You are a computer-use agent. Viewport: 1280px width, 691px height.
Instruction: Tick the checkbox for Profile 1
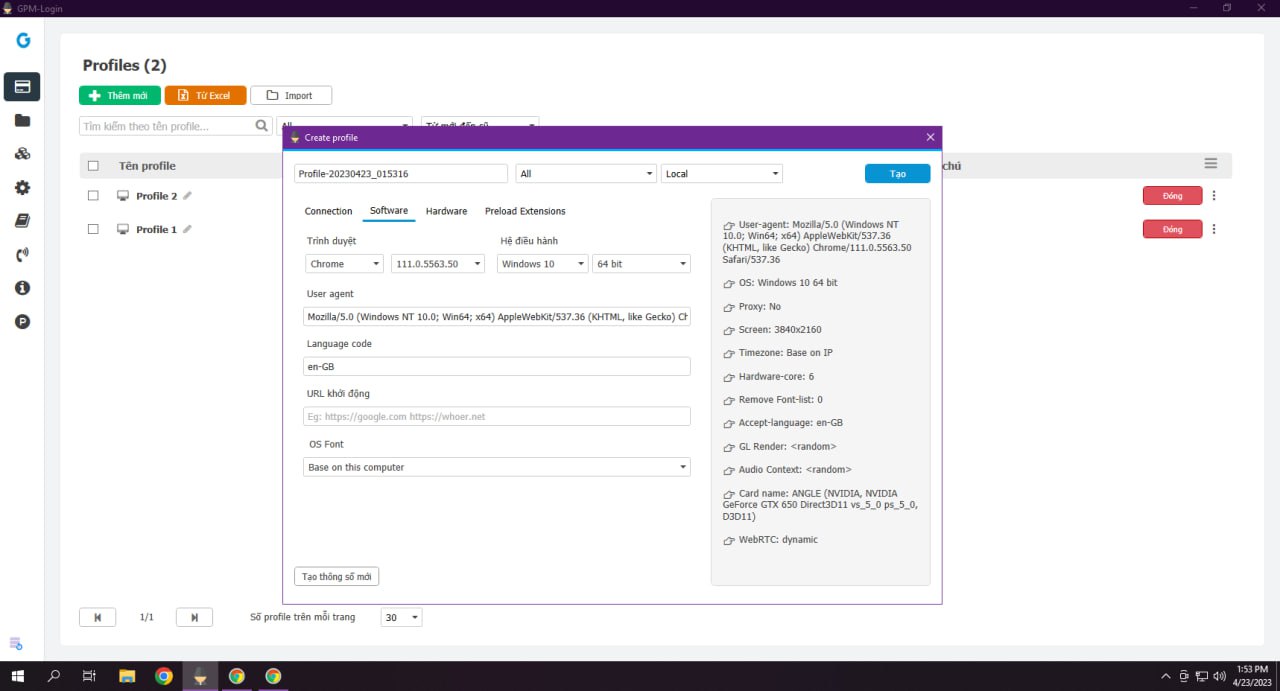point(94,229)
